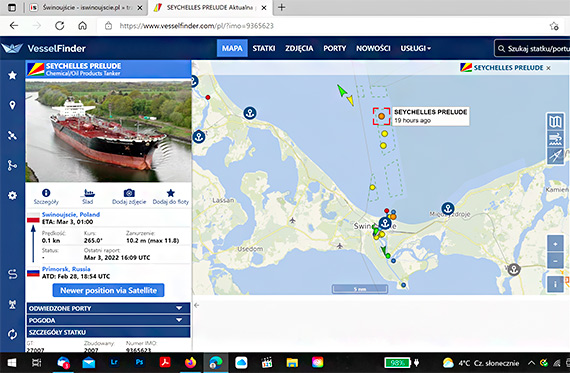Click Dodaj zdjęcie camera icon
This screenshot has height=373, width=570.
click(129, 193)
